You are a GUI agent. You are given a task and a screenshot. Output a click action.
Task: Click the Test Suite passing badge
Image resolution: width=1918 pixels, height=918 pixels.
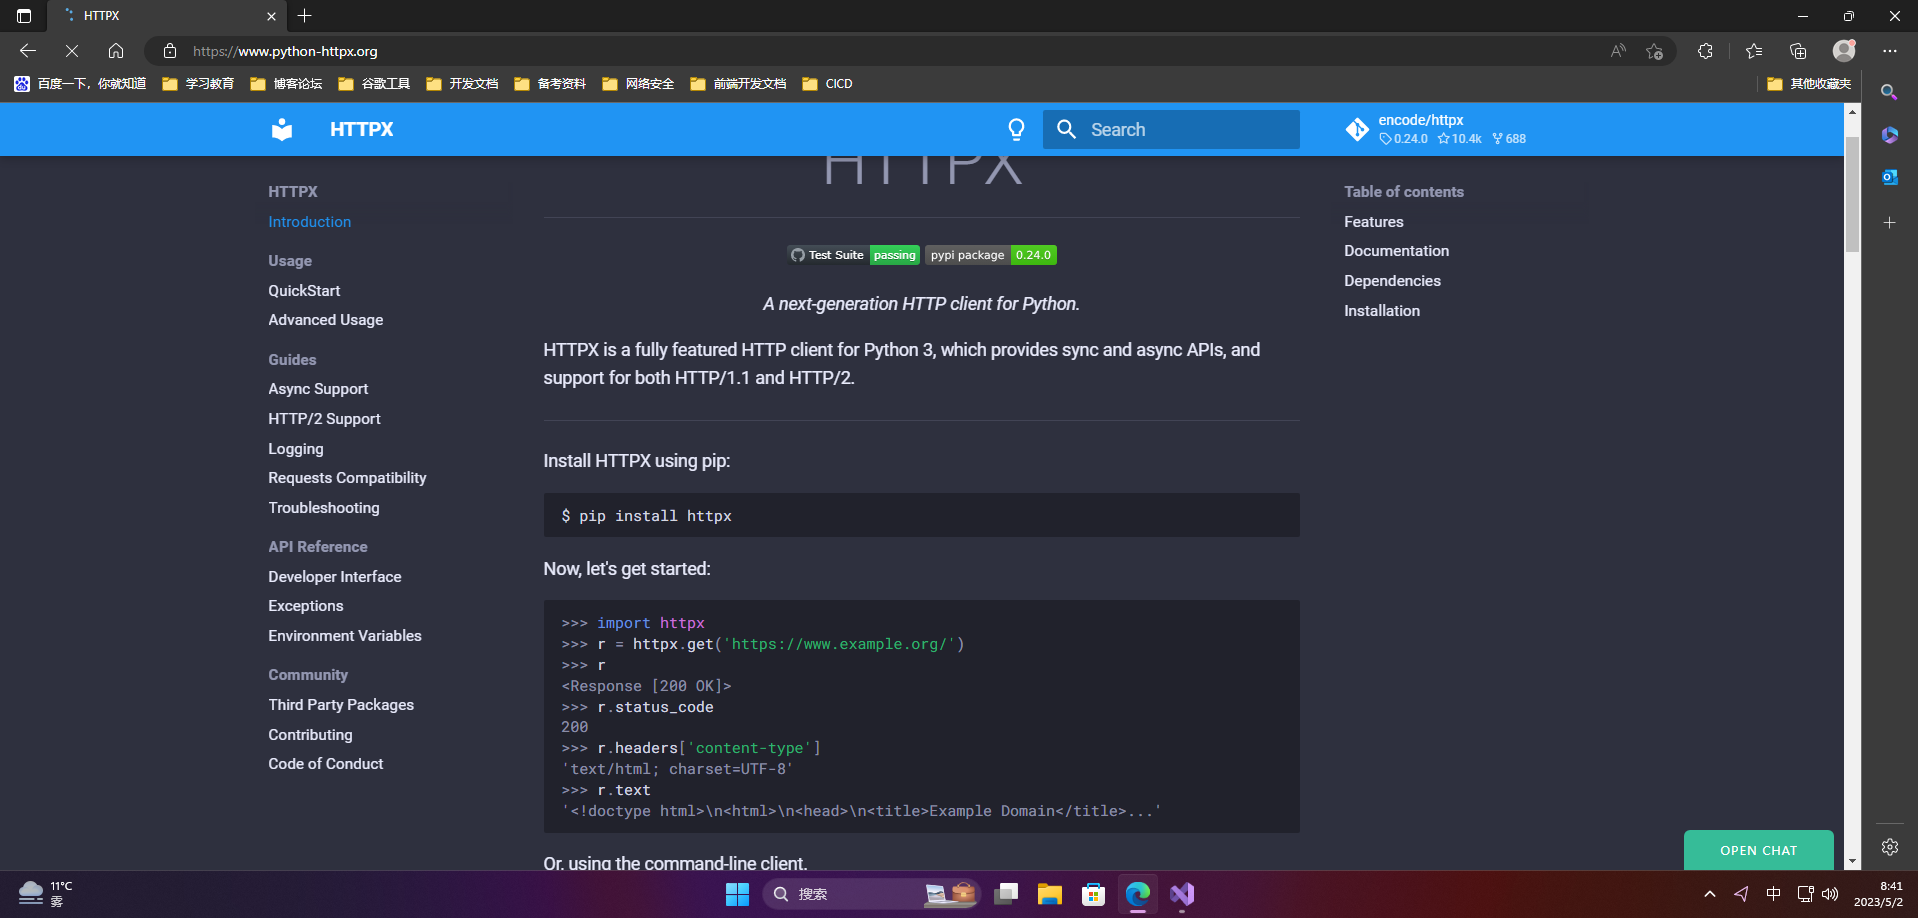pyautogui.click(x=853, y=255)
